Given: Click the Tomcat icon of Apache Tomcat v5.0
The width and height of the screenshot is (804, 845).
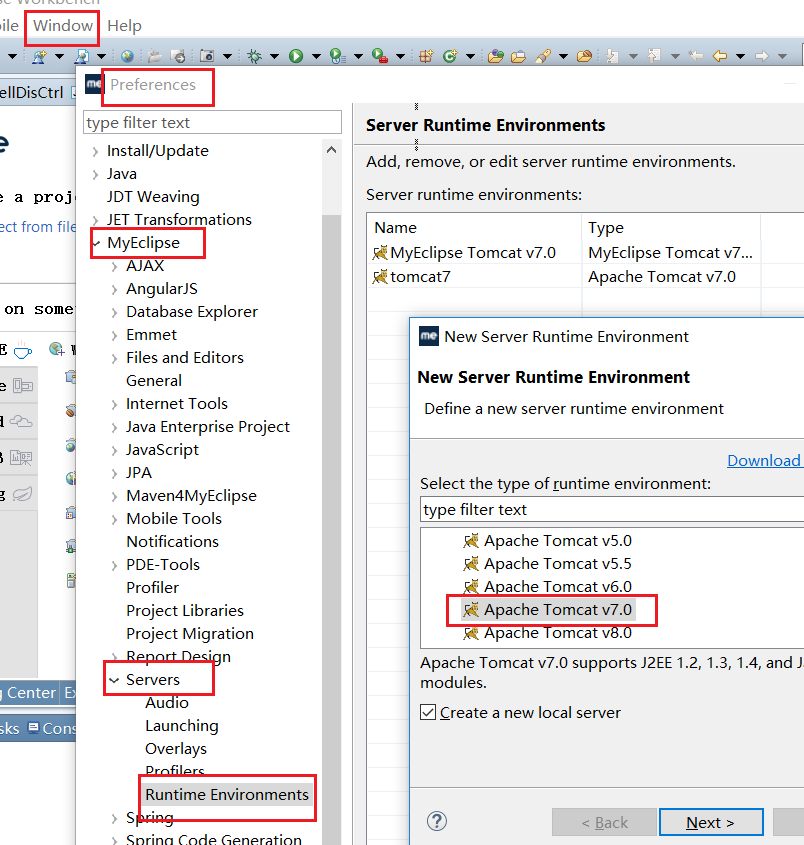Looking at the screenshot, I should click(x=471, y=541).
